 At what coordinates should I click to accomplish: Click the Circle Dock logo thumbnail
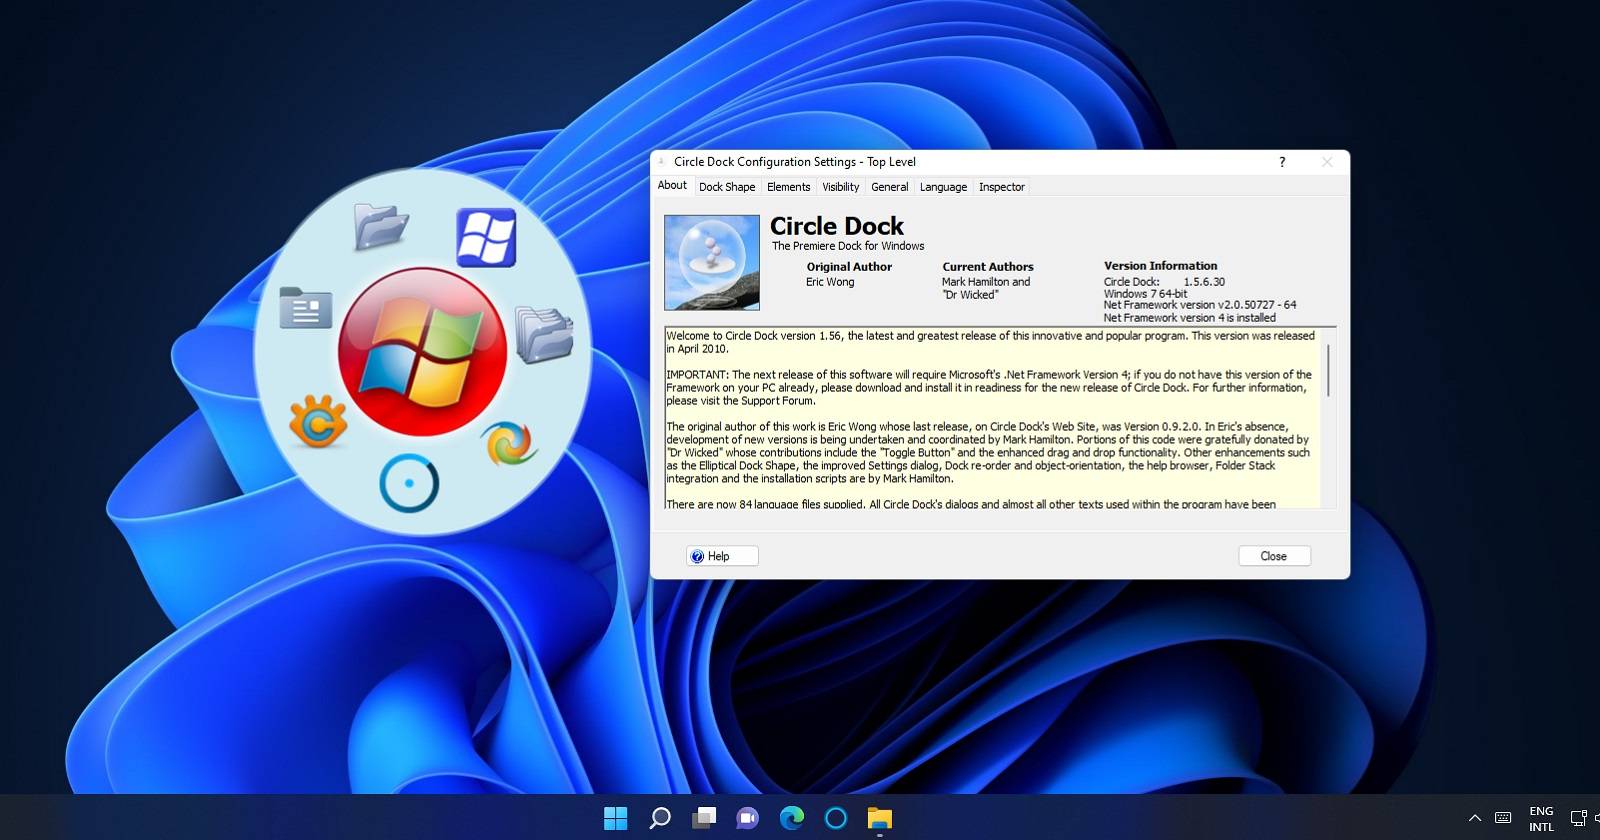click(712, 262)
